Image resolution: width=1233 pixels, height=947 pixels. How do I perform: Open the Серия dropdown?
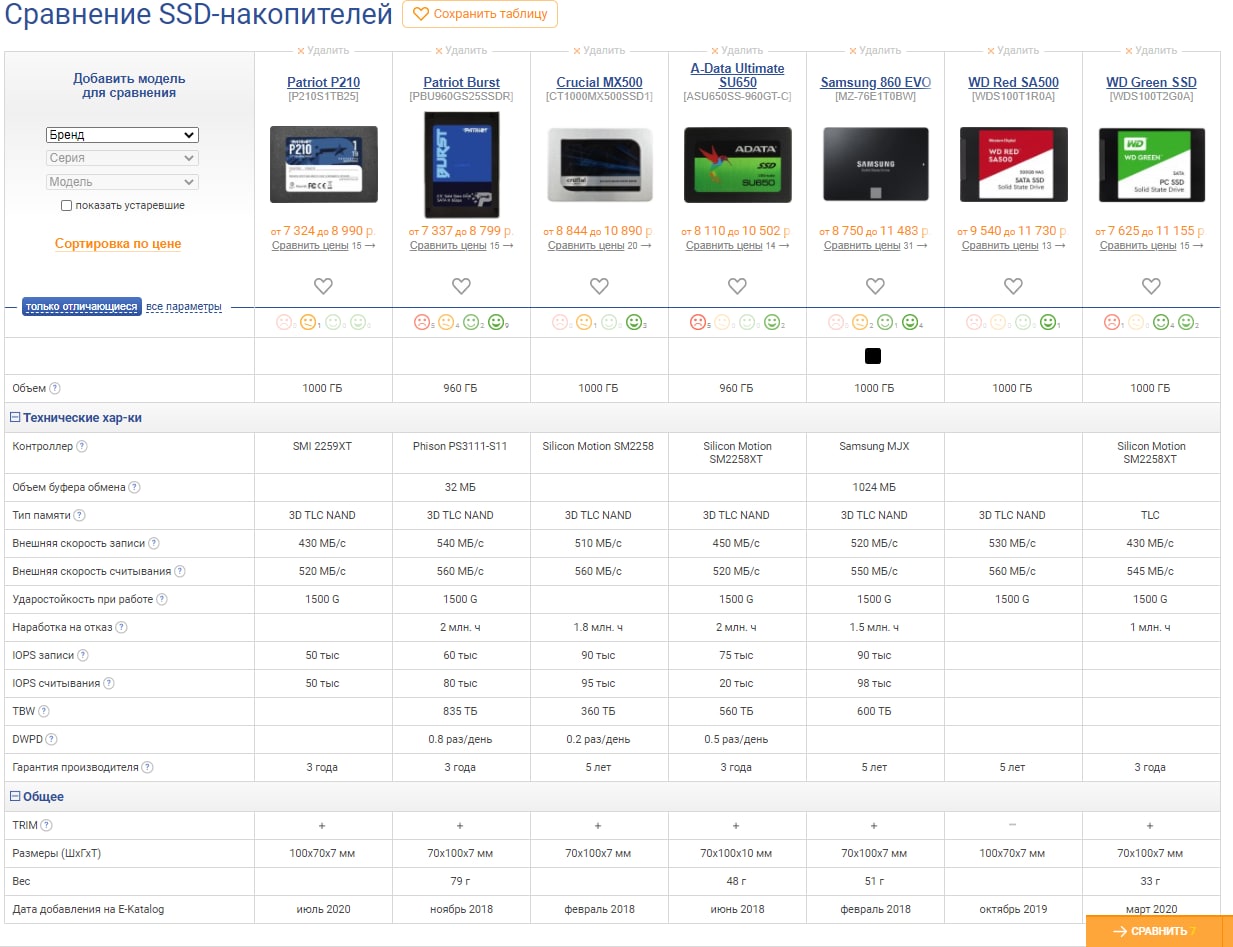tap(122, 158)
